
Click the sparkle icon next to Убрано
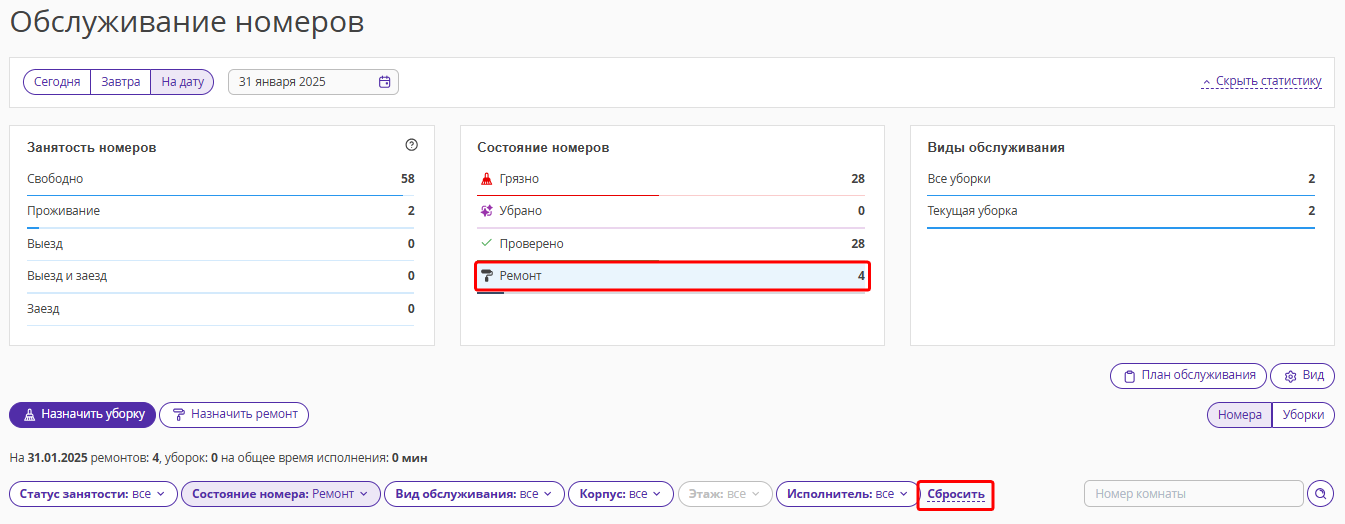pyautogui.click(x=487, y=211)
